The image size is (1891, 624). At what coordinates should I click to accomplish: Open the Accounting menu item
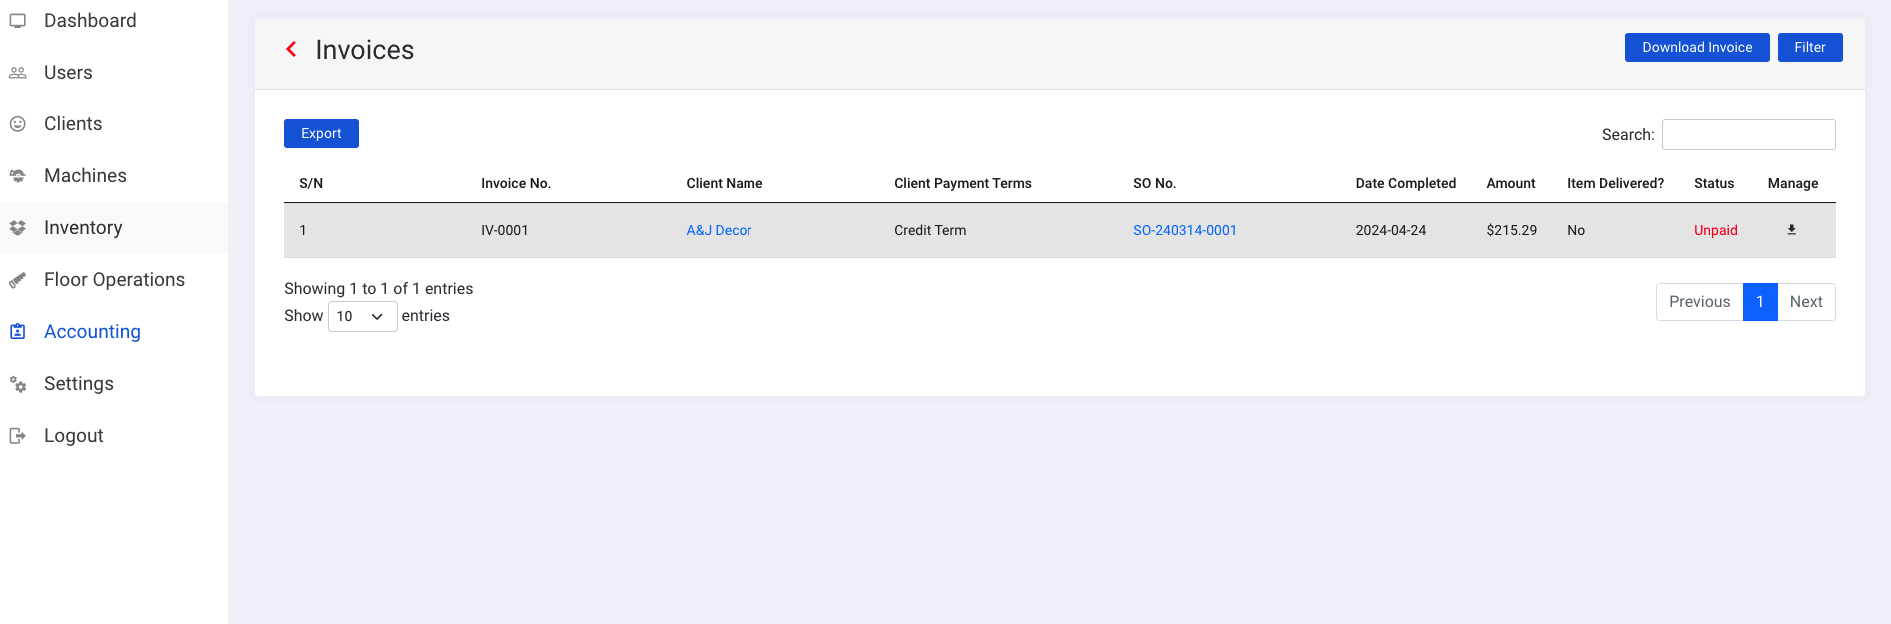(x=92, y=332)
